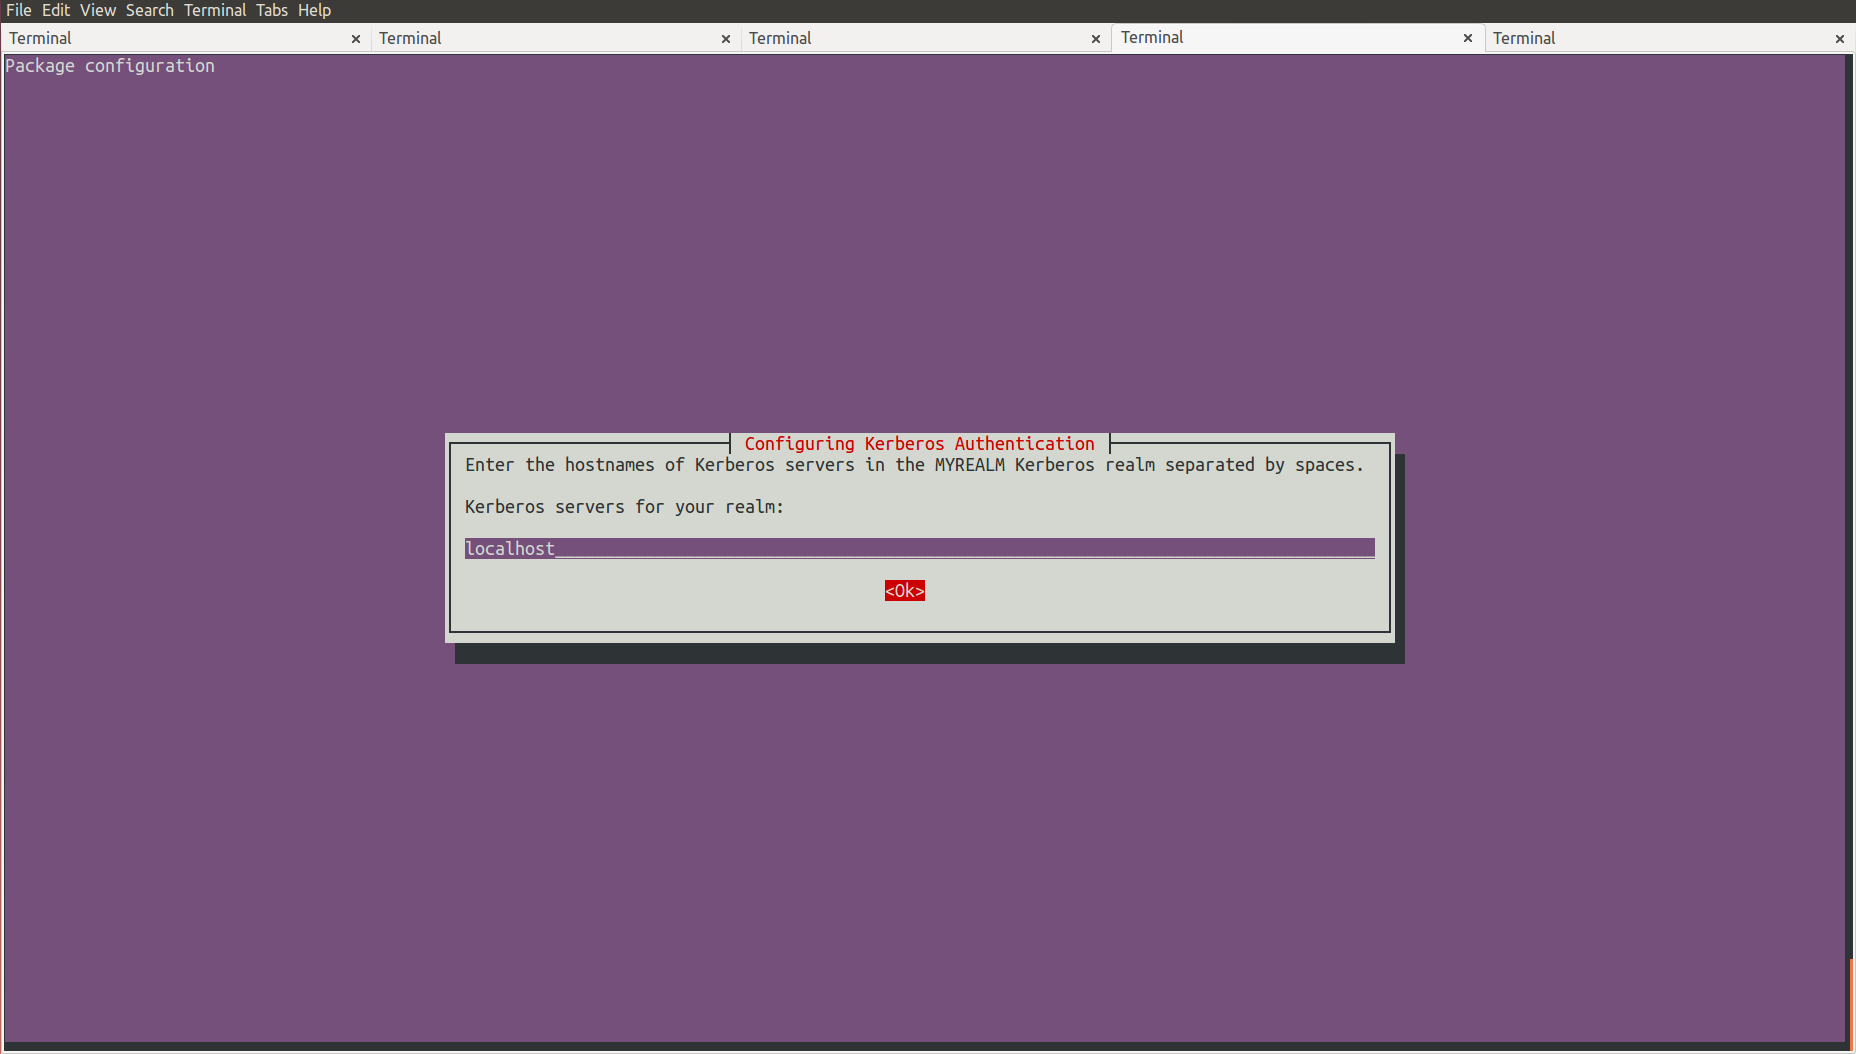Close the fourth Terminal tab

pos(1468,38)
